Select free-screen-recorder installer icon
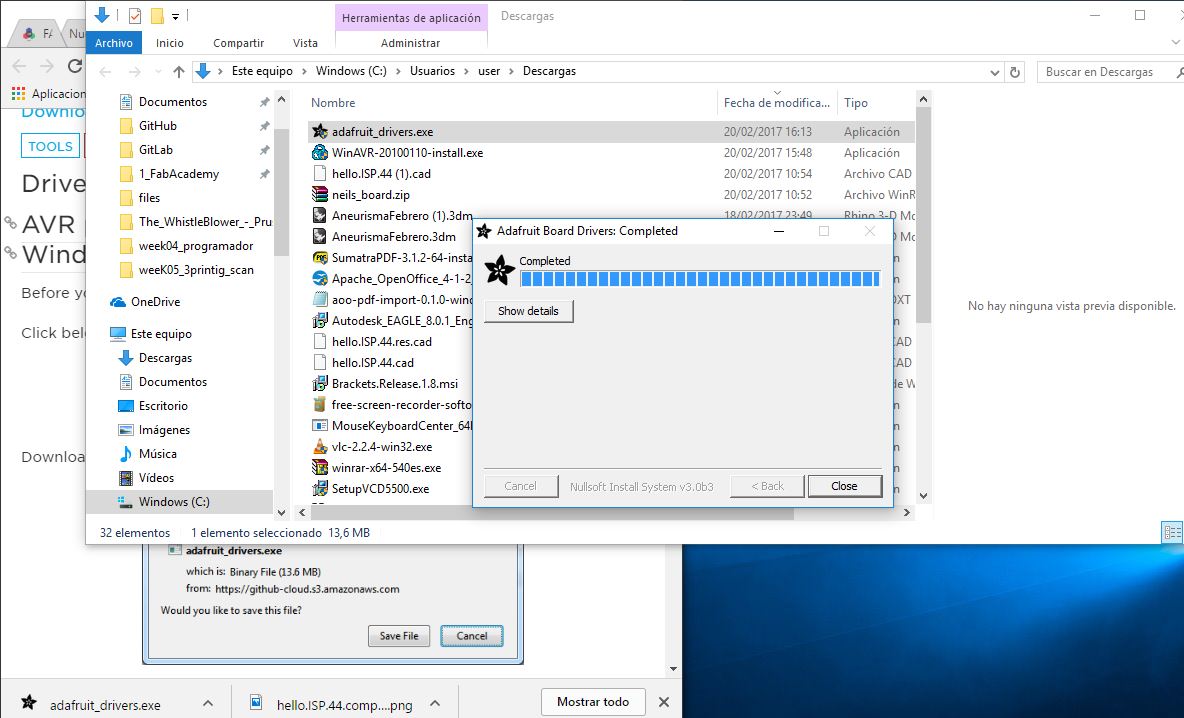 coord(320,405)
